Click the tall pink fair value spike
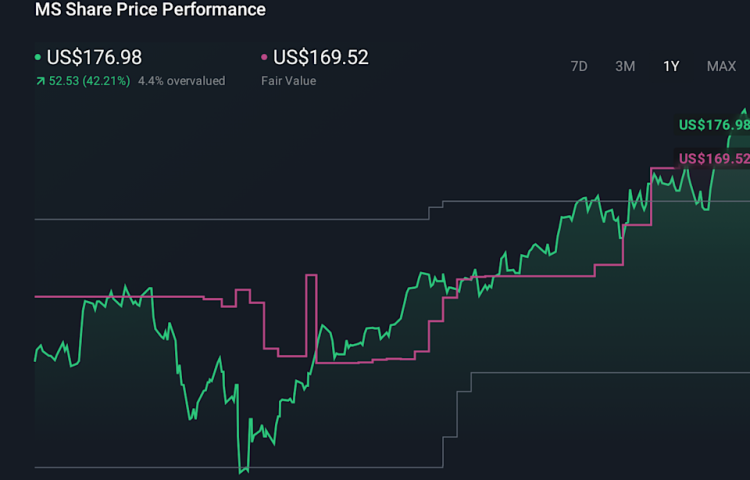The width and height of the screenshot is (750, 480). coord(311,275)
